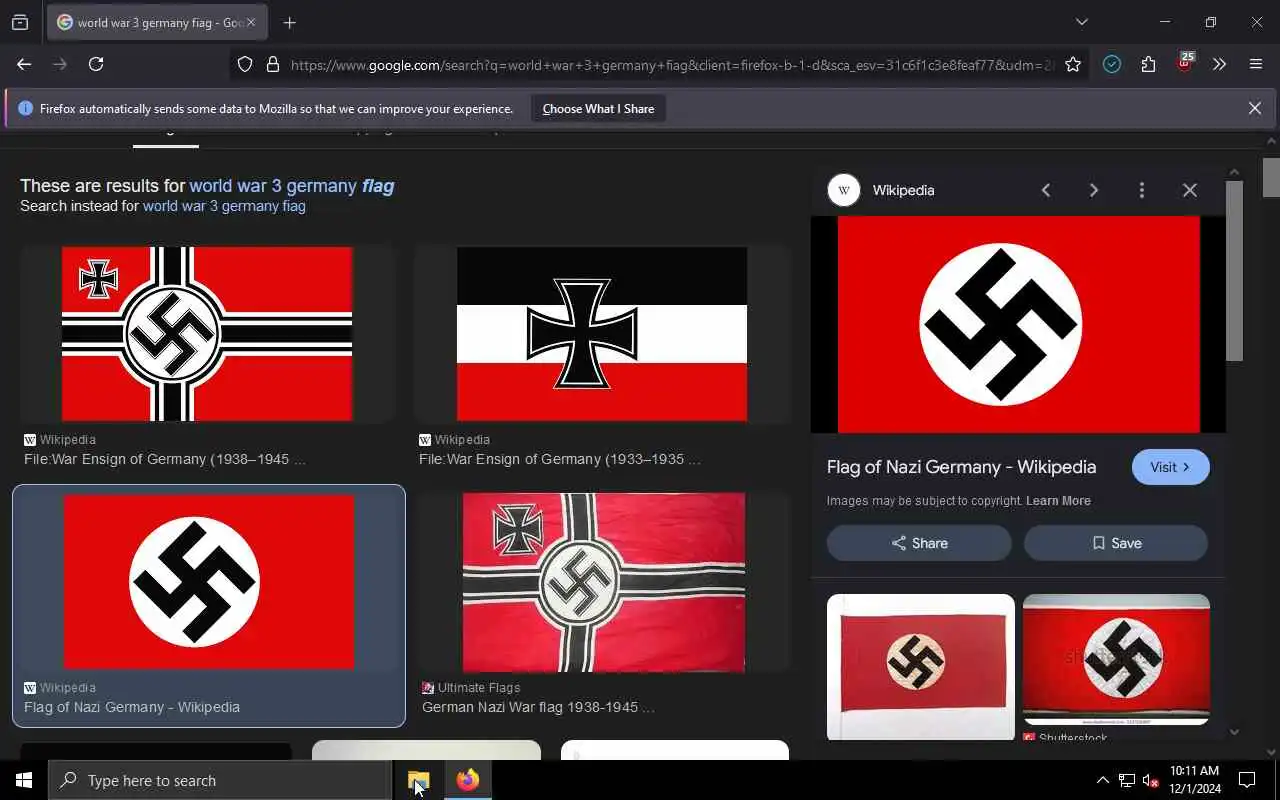
Task: Open the tracking protection shield icon
Action: pyautogui.click(x=245, y=65)
